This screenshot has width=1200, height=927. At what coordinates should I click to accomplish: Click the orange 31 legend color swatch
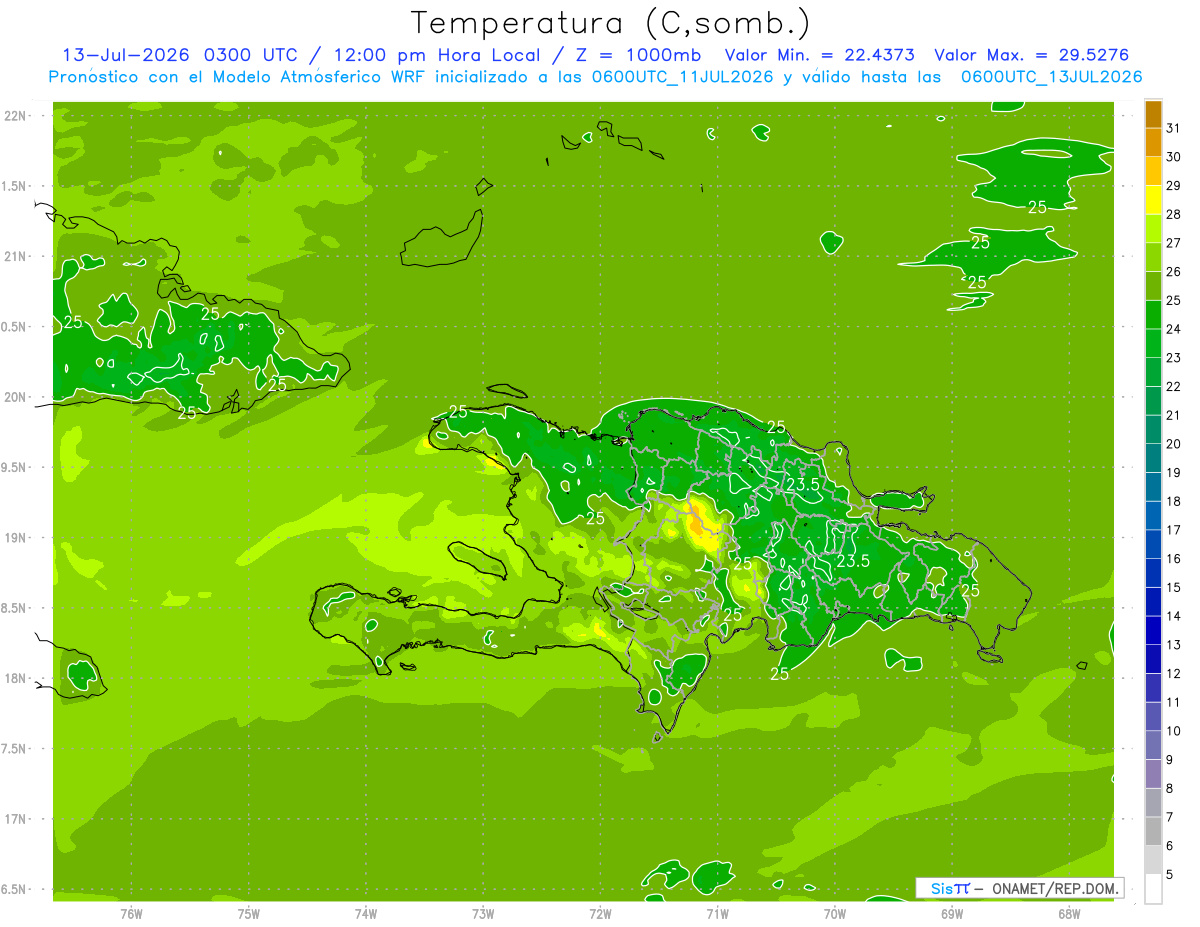[x=1153, y=114]
